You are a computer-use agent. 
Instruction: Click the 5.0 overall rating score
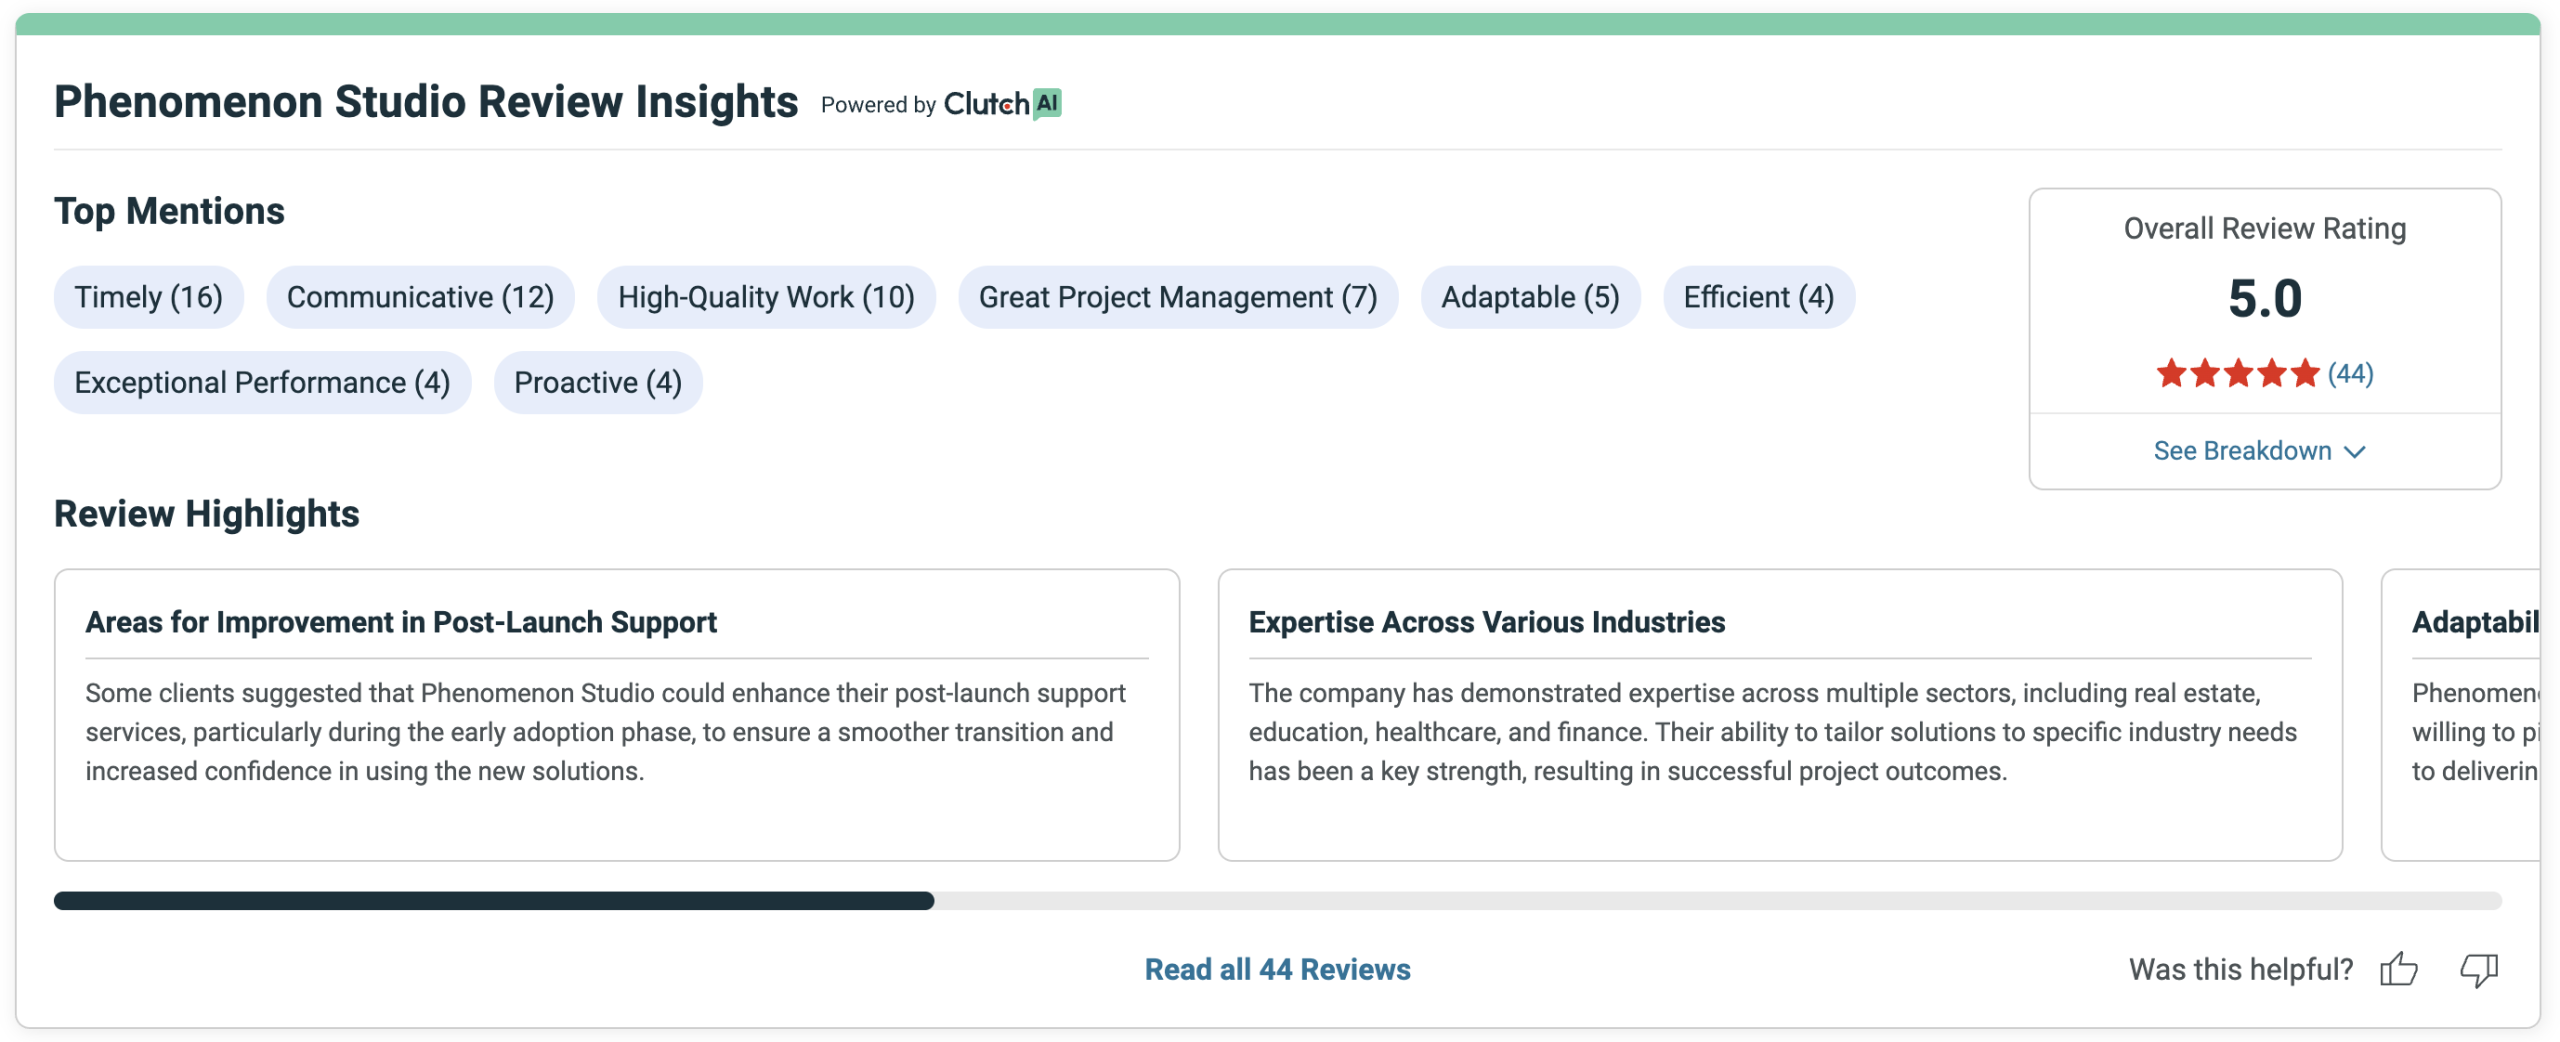tap(2265, 298)
